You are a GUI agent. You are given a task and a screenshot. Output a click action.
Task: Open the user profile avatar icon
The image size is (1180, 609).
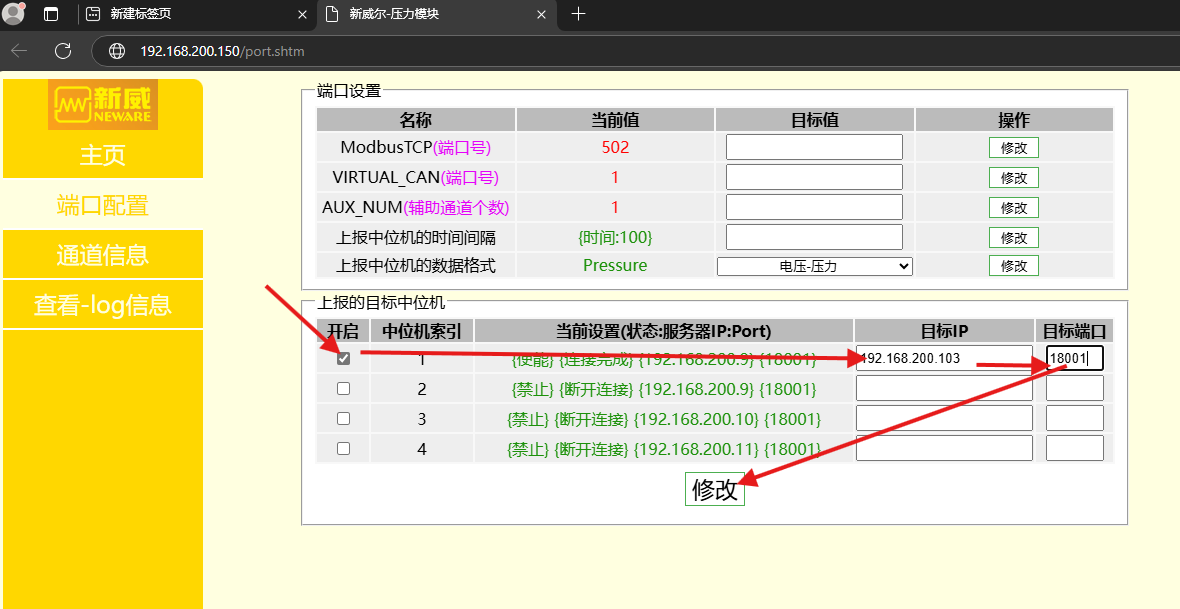click(x=14, y=14)
